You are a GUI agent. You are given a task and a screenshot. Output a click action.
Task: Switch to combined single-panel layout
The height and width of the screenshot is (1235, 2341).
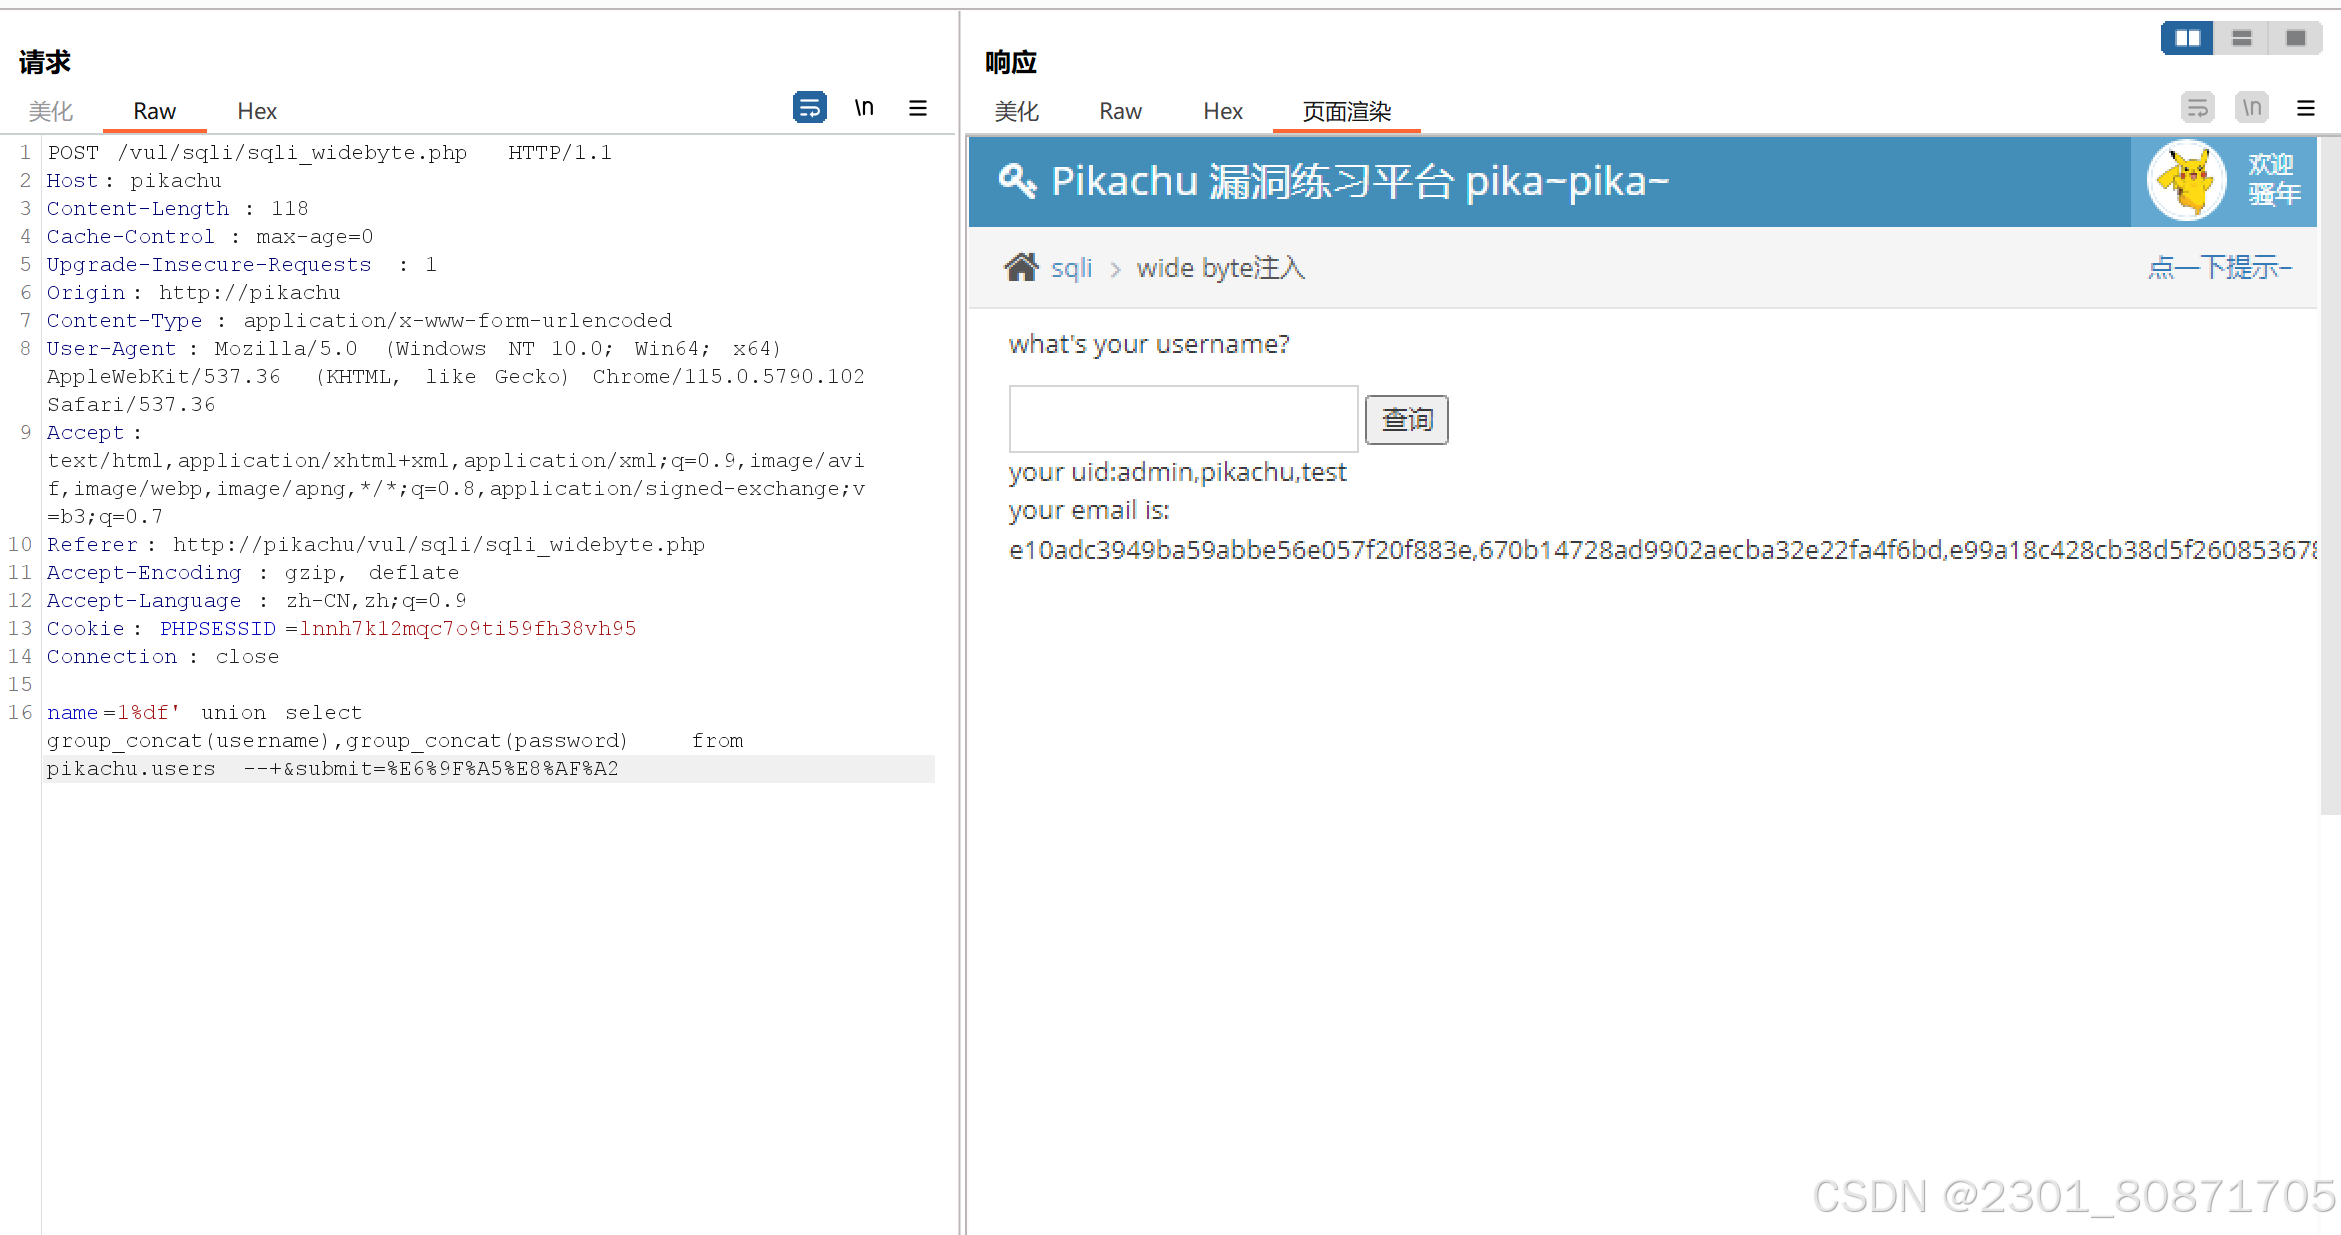(x=2295, y=38)
